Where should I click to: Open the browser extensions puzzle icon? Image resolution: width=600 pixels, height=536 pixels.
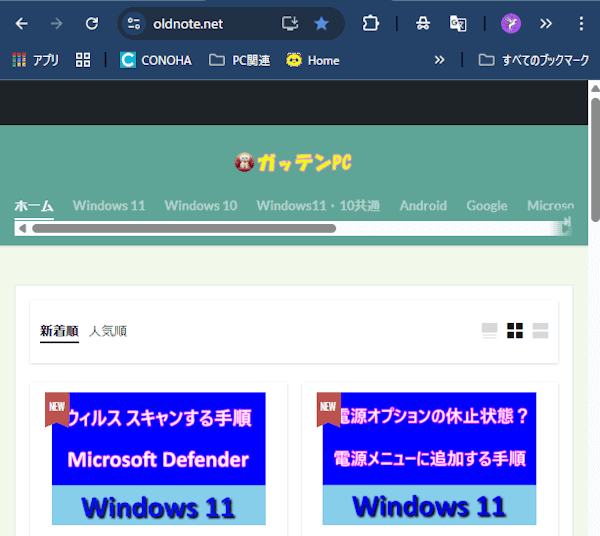pos(370,24)
